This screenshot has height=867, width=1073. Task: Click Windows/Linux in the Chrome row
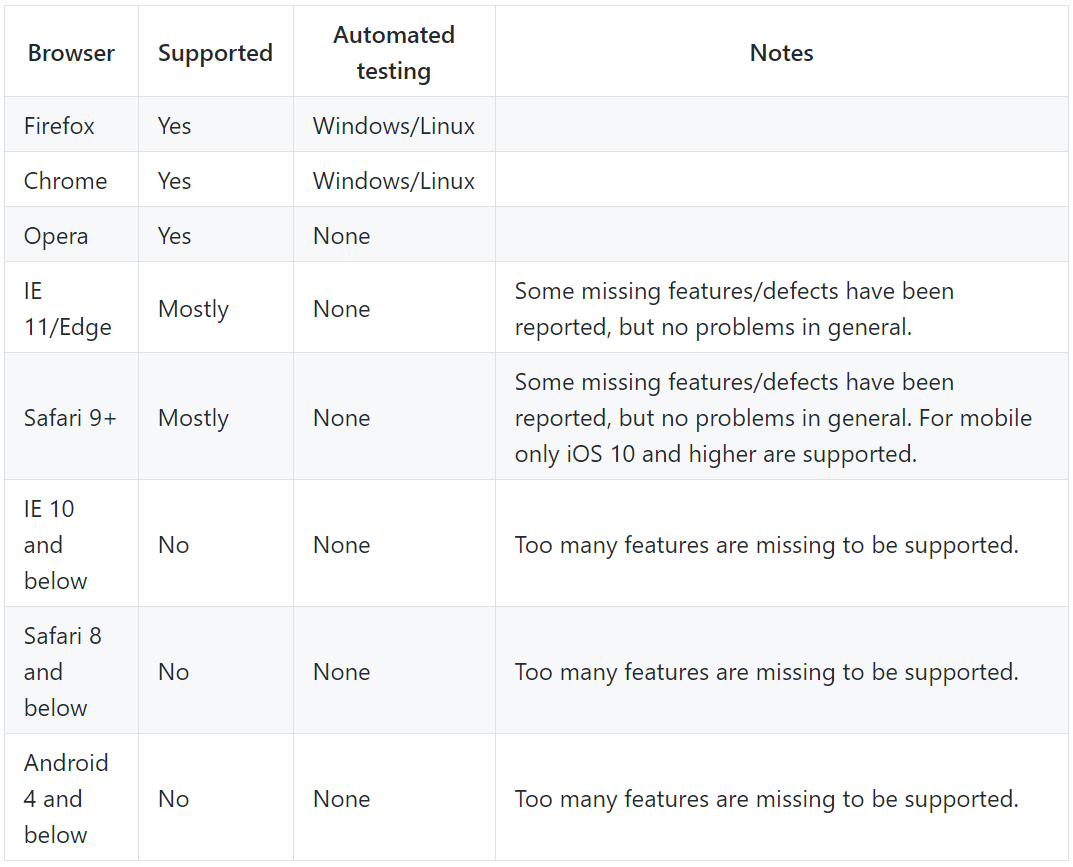tap(394, 181)
